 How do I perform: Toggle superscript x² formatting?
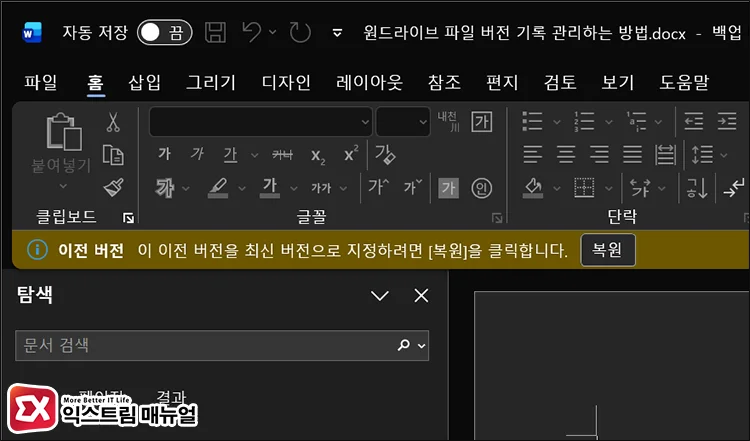click(x=351, y=154)
